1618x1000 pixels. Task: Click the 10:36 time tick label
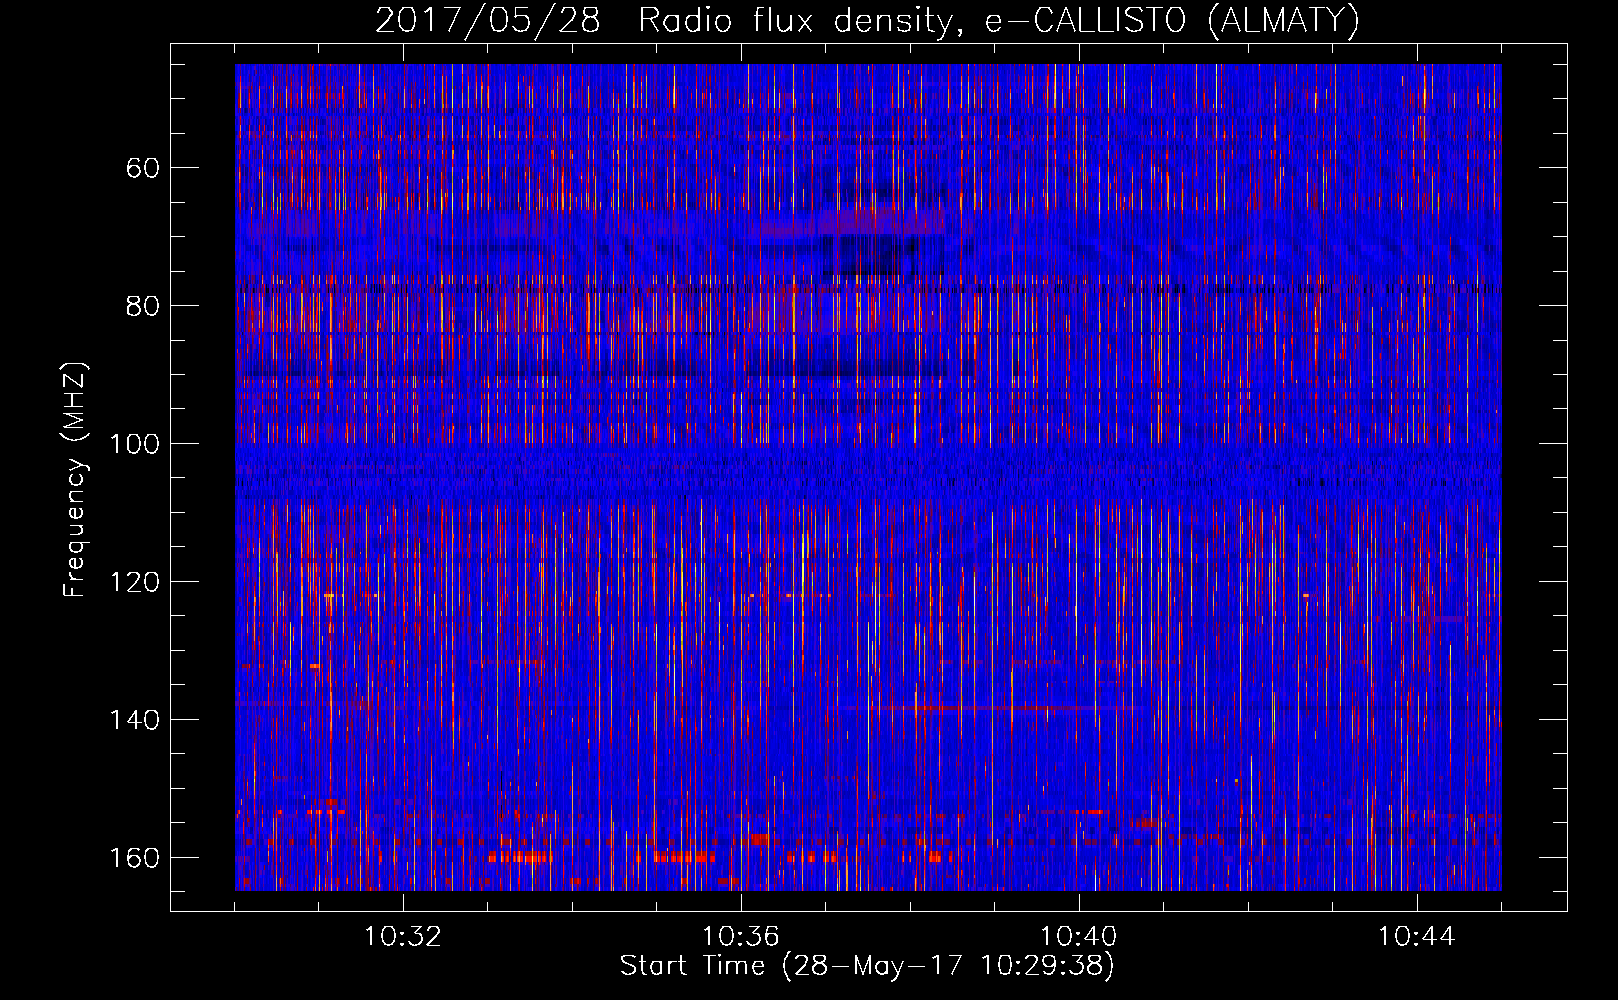click(x=741, y=937)
